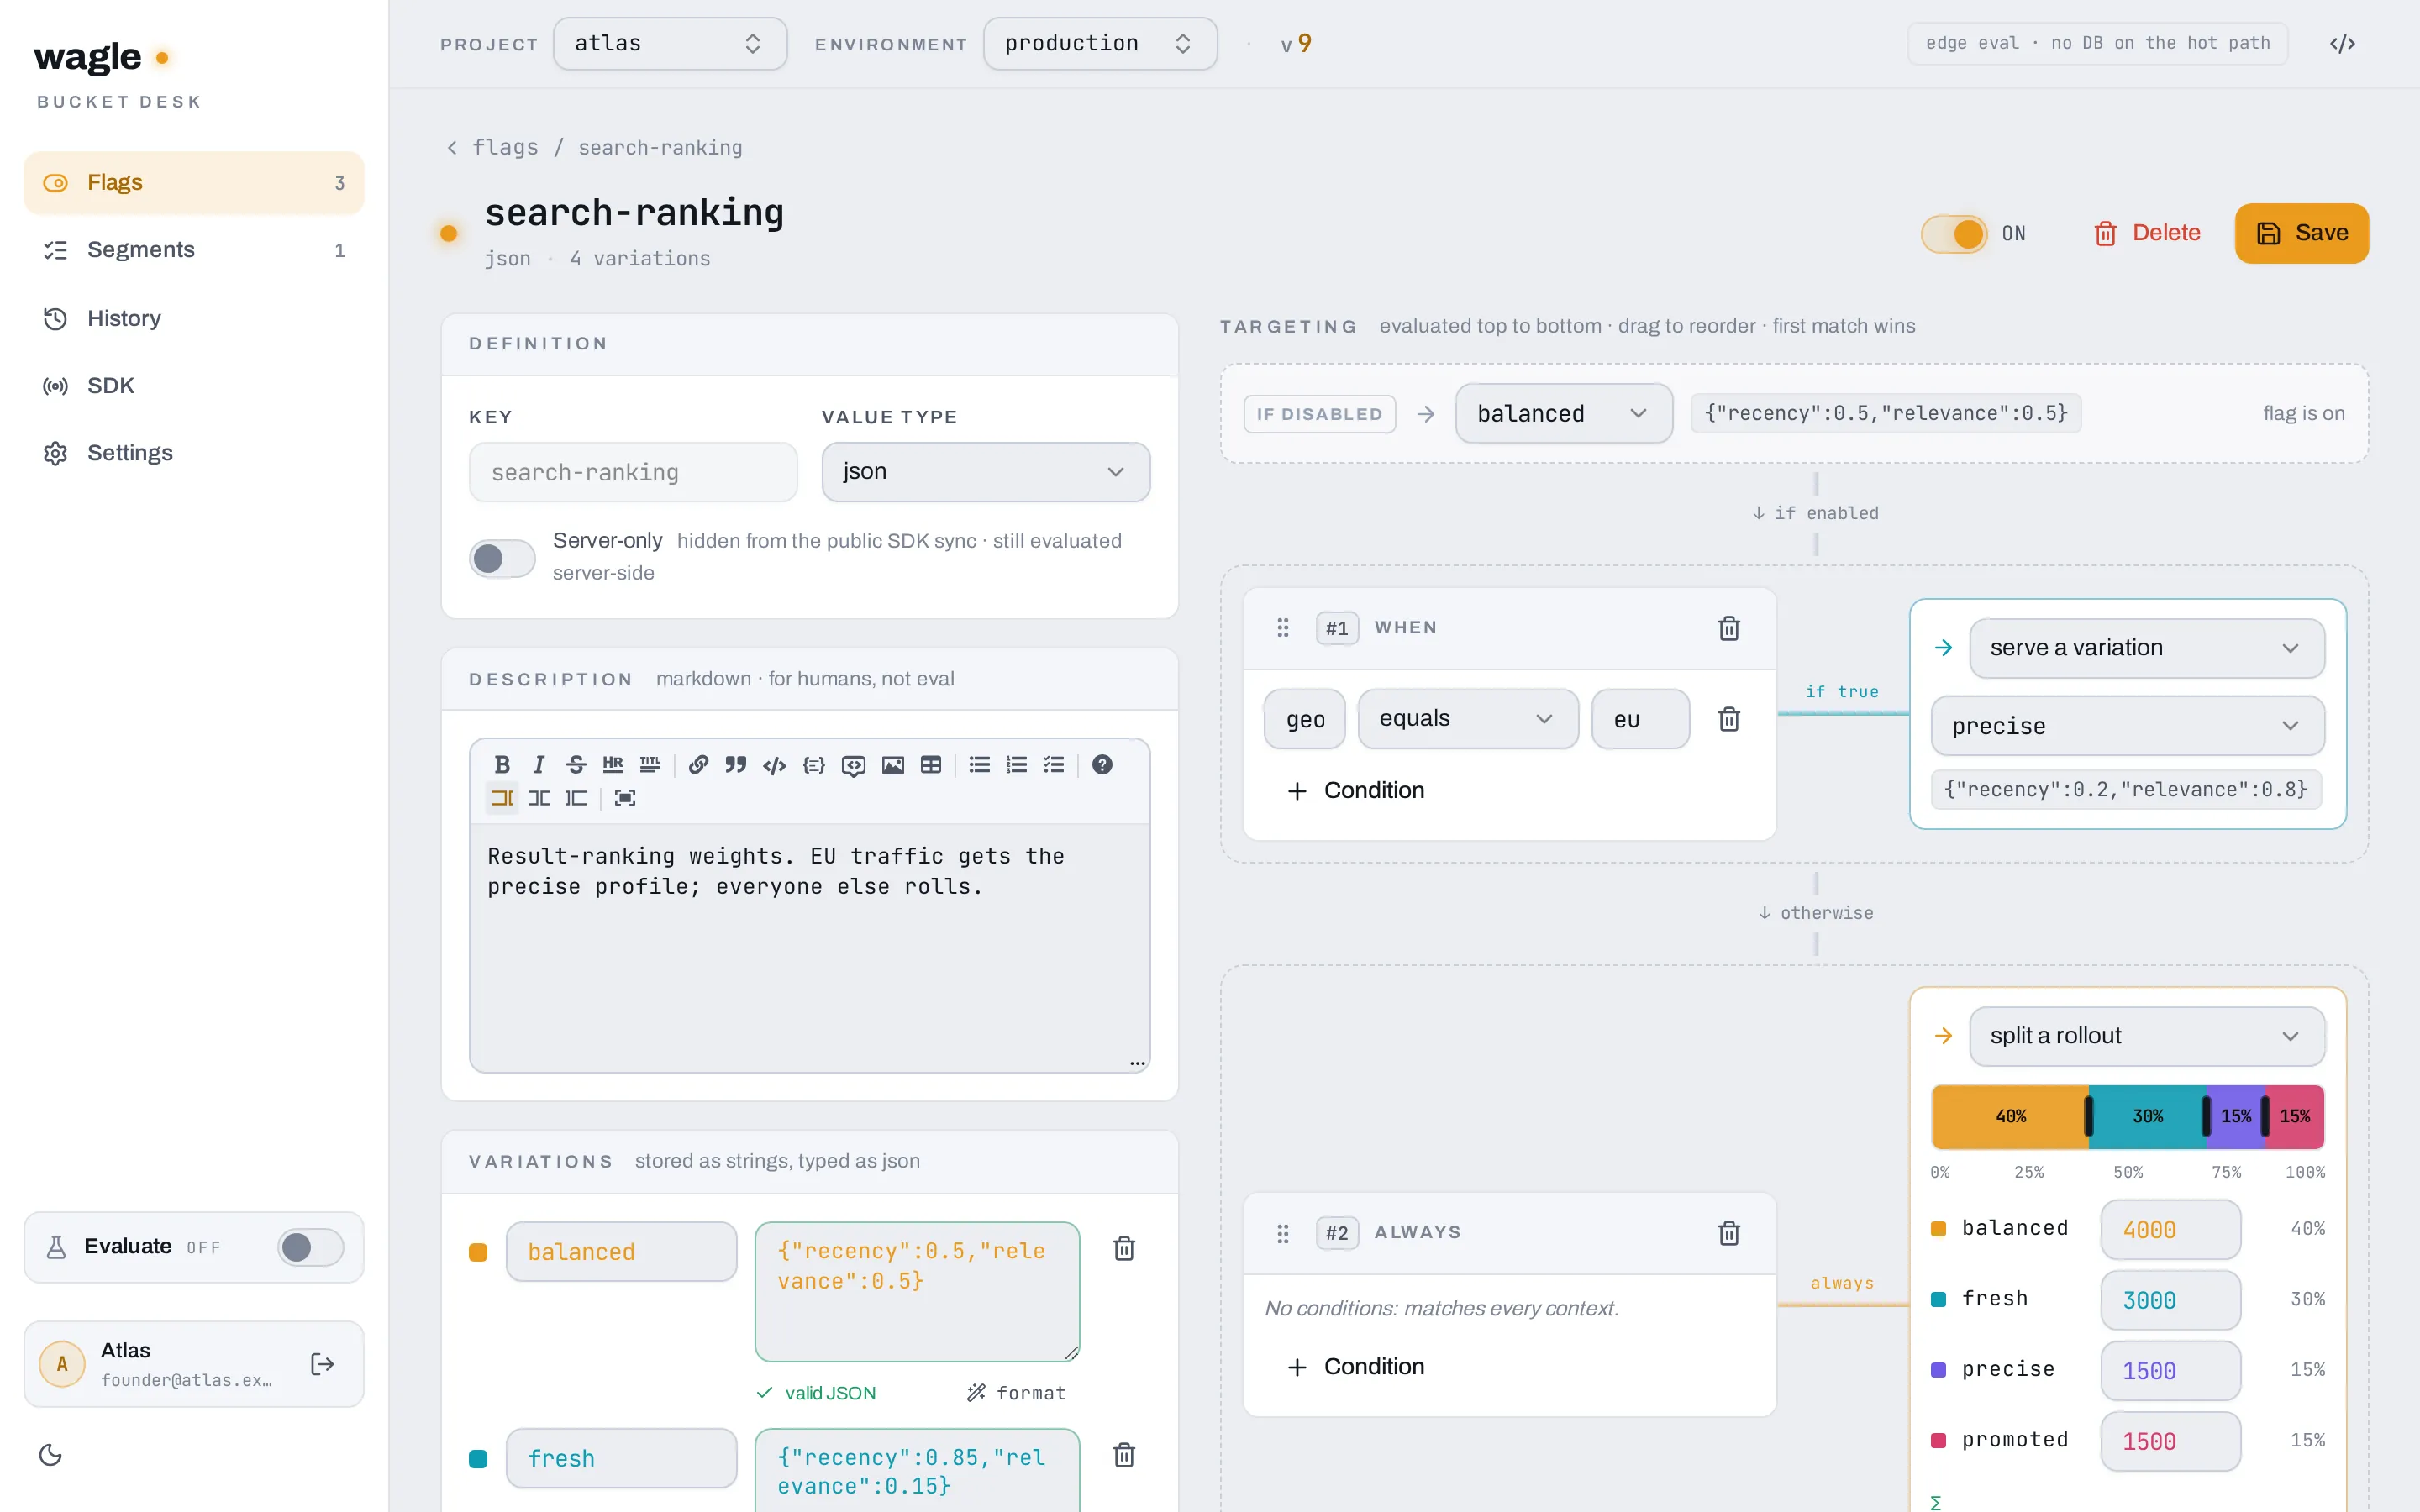This screenshot has width=2420, height=1512.
Task: Open History in the sidebar
Action: [194, 318]
